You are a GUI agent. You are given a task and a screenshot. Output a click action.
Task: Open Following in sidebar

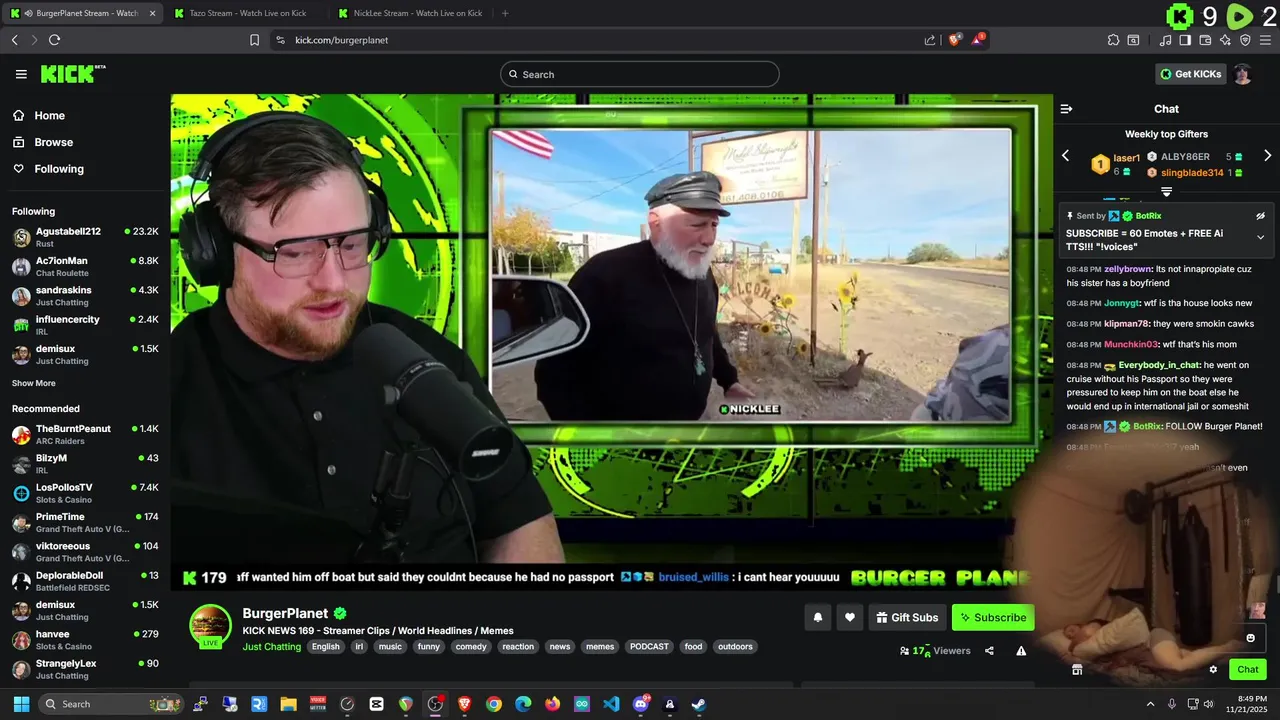58,169
